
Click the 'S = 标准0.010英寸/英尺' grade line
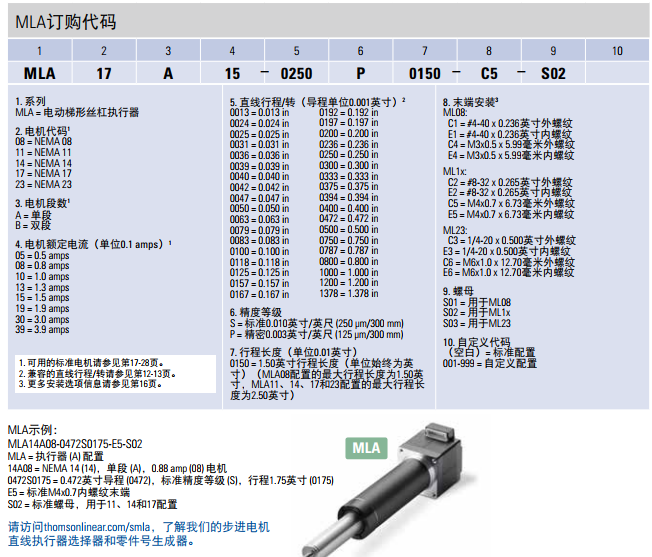(316, 323)
